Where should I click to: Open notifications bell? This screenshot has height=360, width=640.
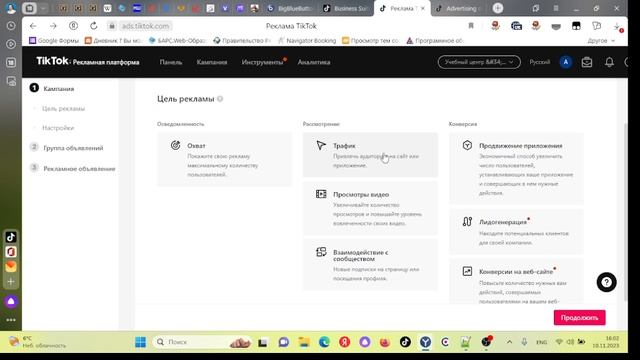tap(609, 62)
